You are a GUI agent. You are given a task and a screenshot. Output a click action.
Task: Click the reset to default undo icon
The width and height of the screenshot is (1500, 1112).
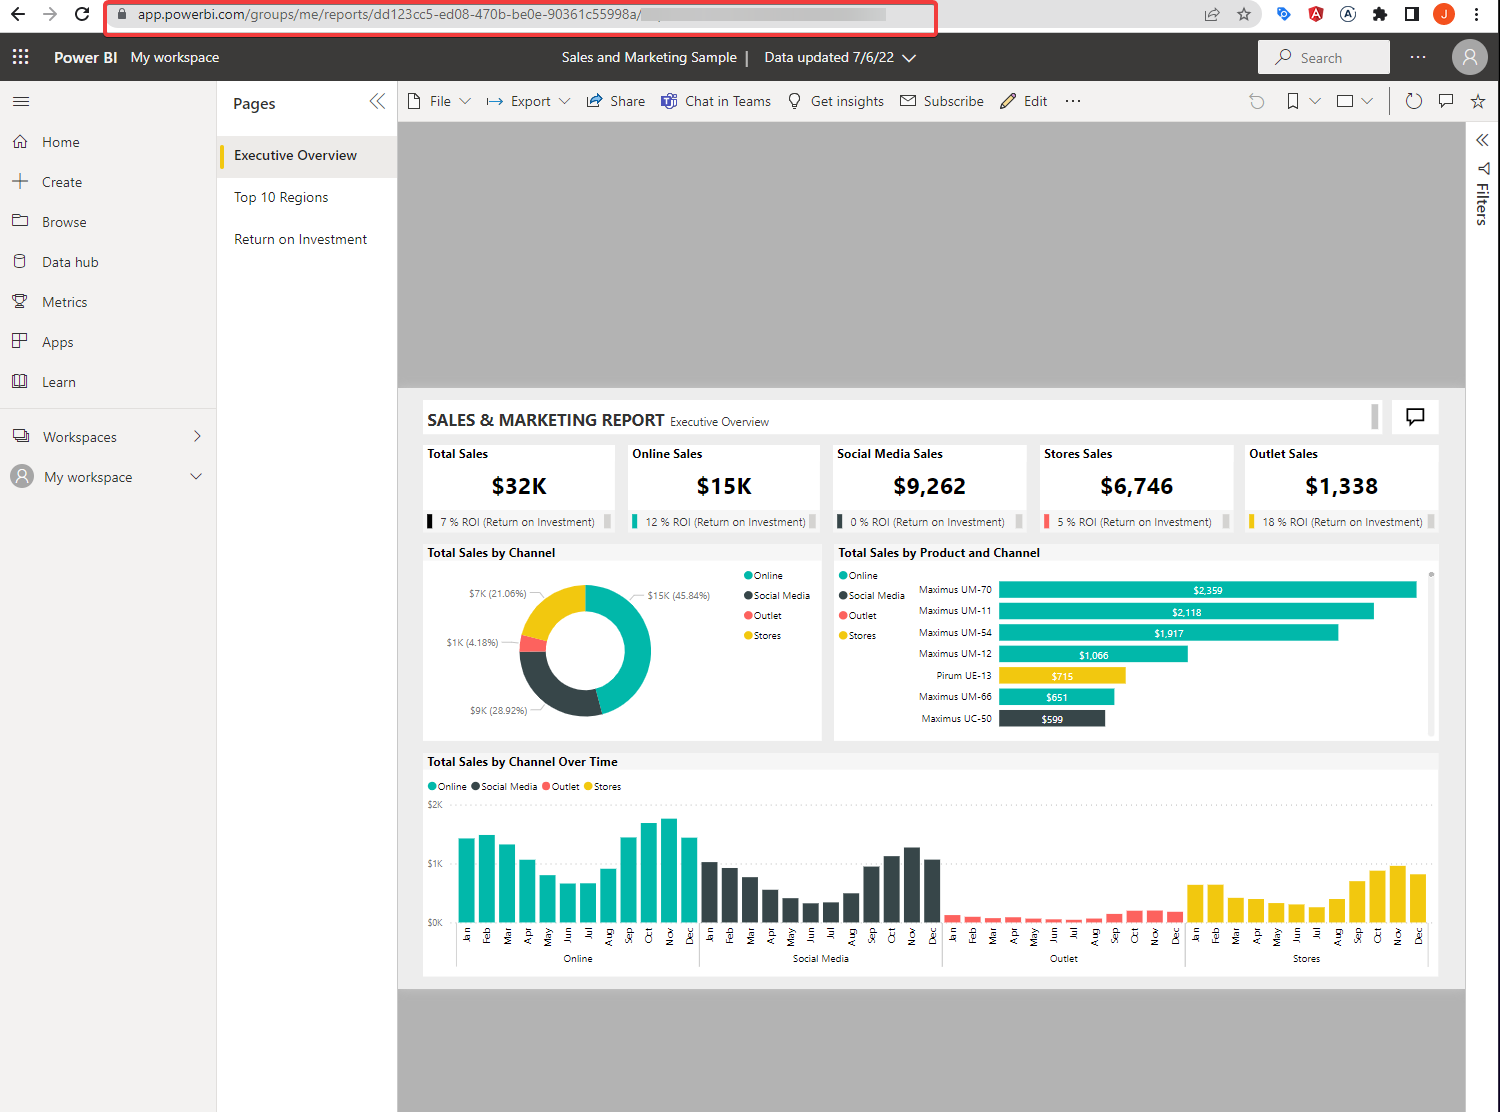point(1257,101)
